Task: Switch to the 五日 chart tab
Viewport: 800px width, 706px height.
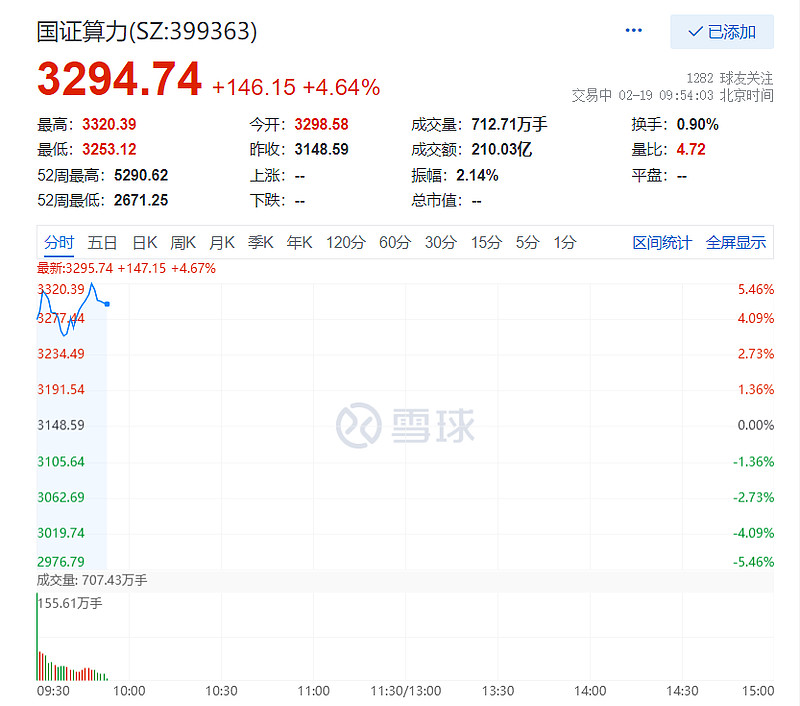Action: pyautogui.click(x=102, y=242)
